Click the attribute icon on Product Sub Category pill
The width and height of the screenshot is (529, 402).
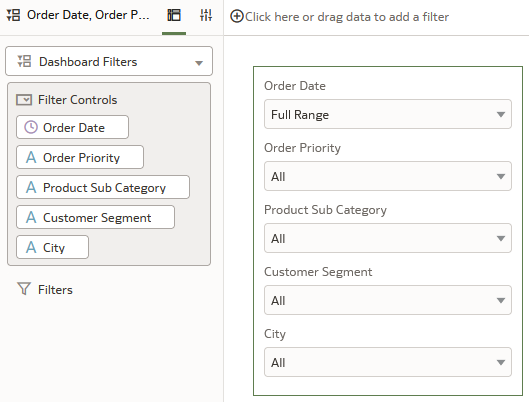coord(31,188)
